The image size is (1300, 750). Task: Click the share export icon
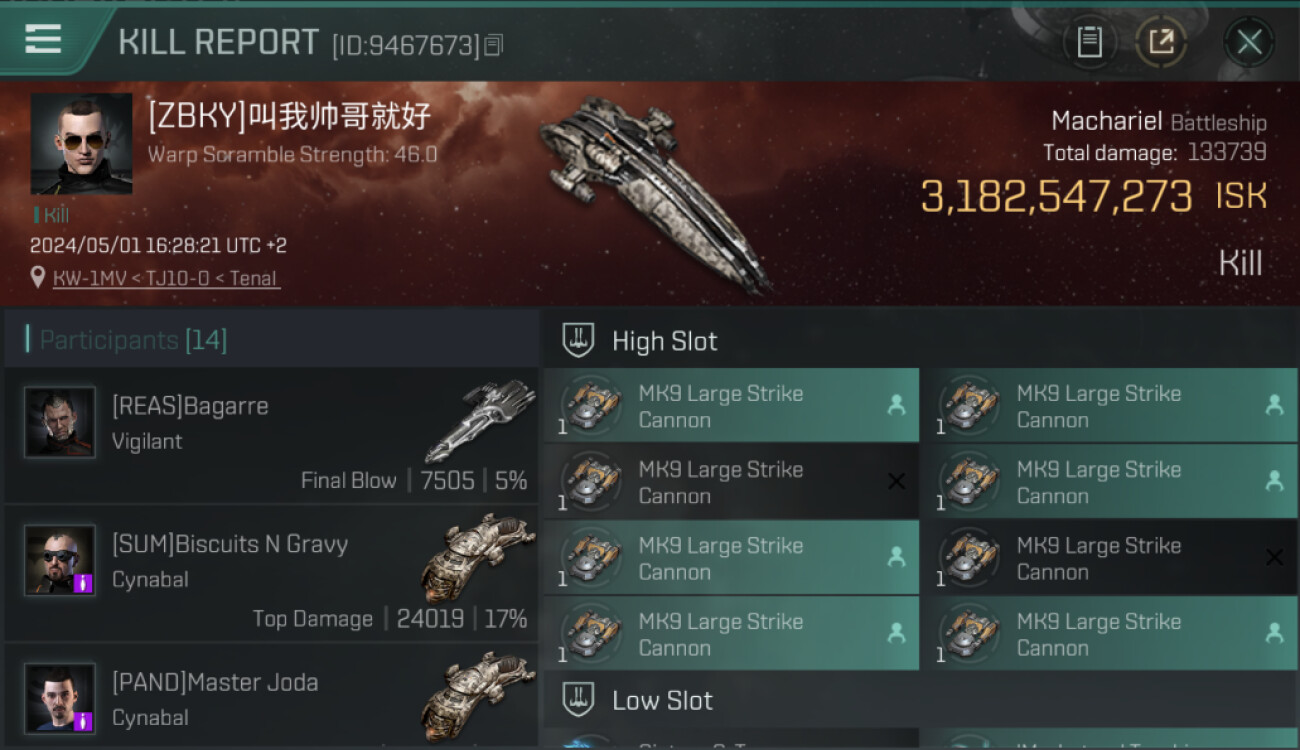pyautogui.click(x=1161, y=42)
